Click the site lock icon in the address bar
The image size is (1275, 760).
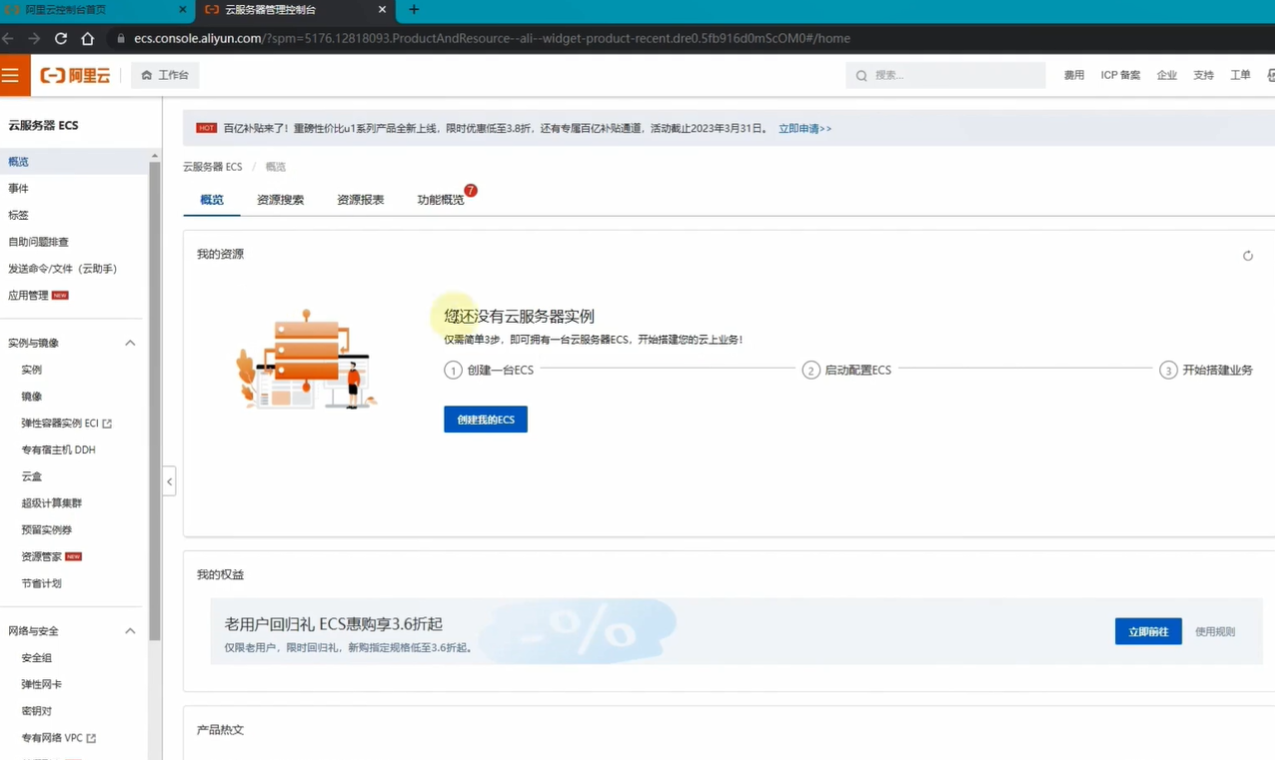(x=121, y=38)
